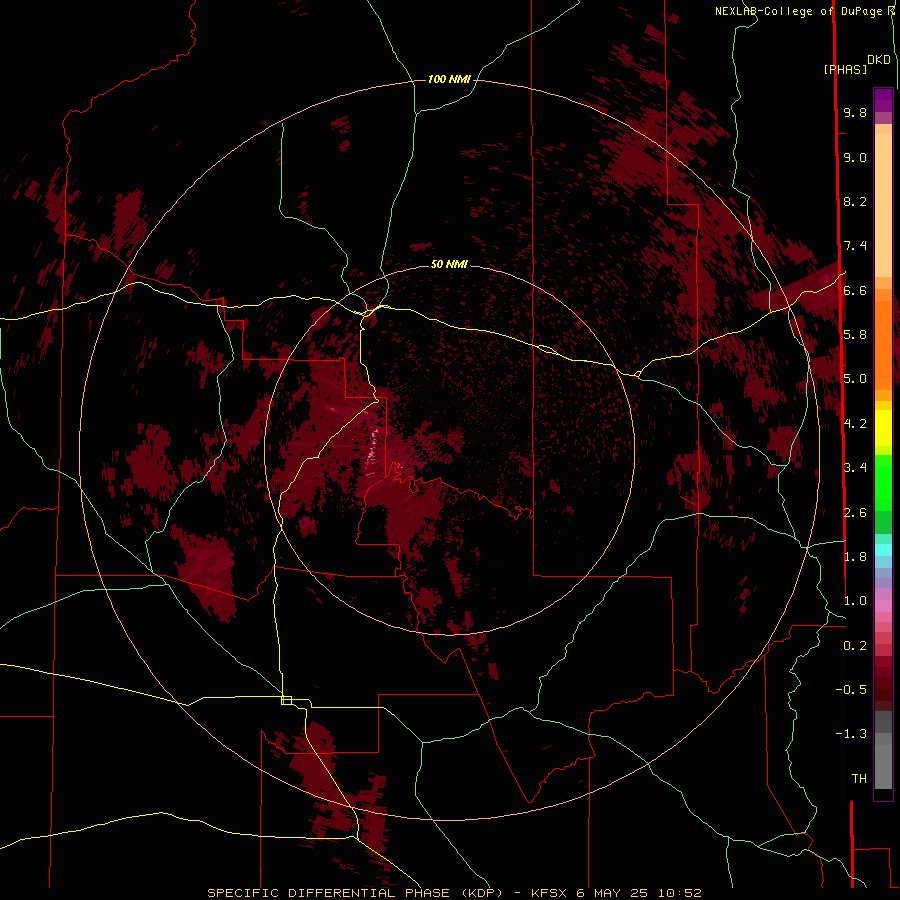This screenshot has height=900, width=900.
Task: Click the 4.2 scale value
Action: [855, 424]
